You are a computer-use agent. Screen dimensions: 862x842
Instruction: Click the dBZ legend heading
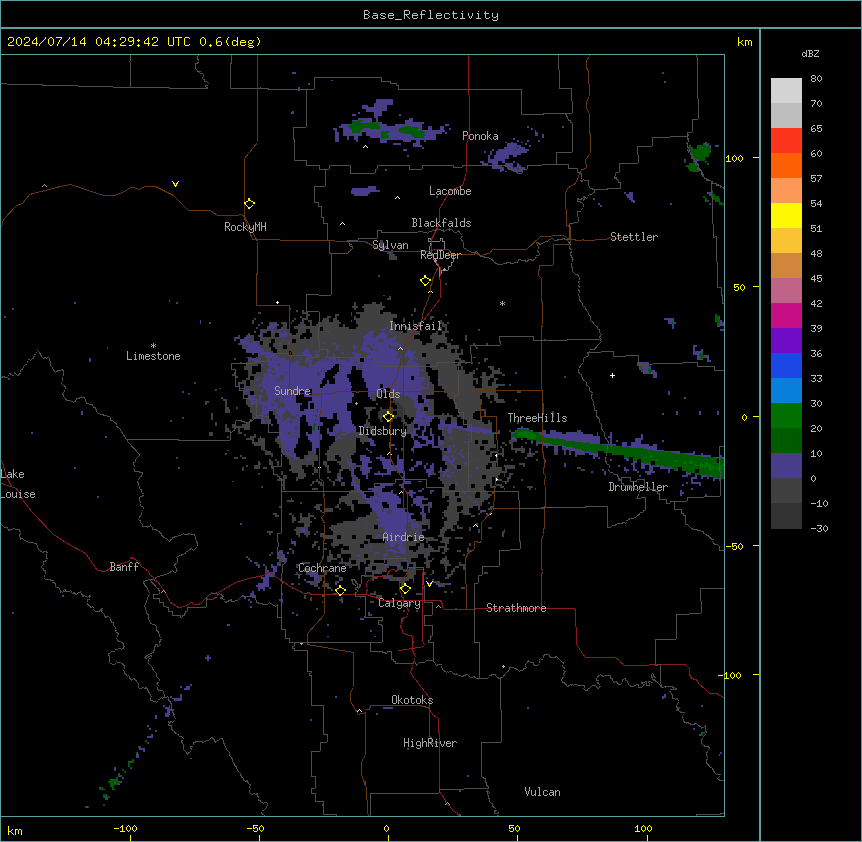[810, 53]
